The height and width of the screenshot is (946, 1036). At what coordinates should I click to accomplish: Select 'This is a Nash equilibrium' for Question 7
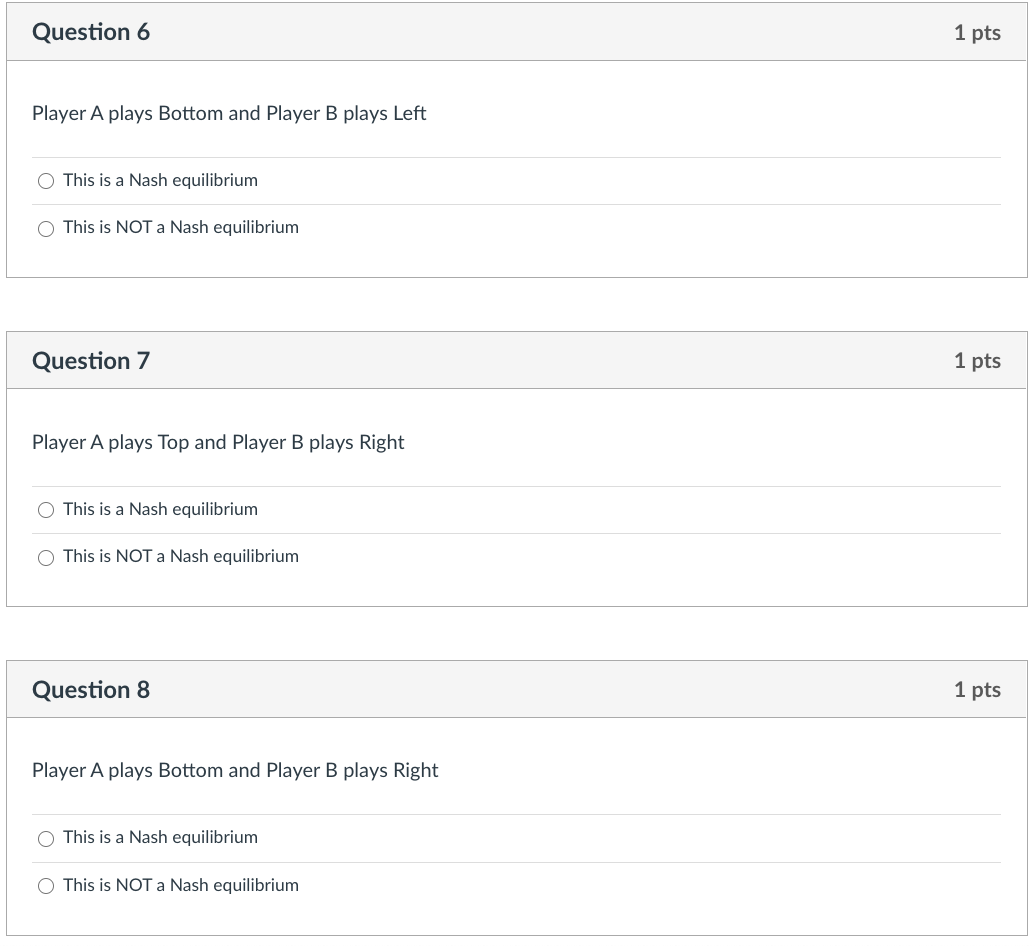46,510
